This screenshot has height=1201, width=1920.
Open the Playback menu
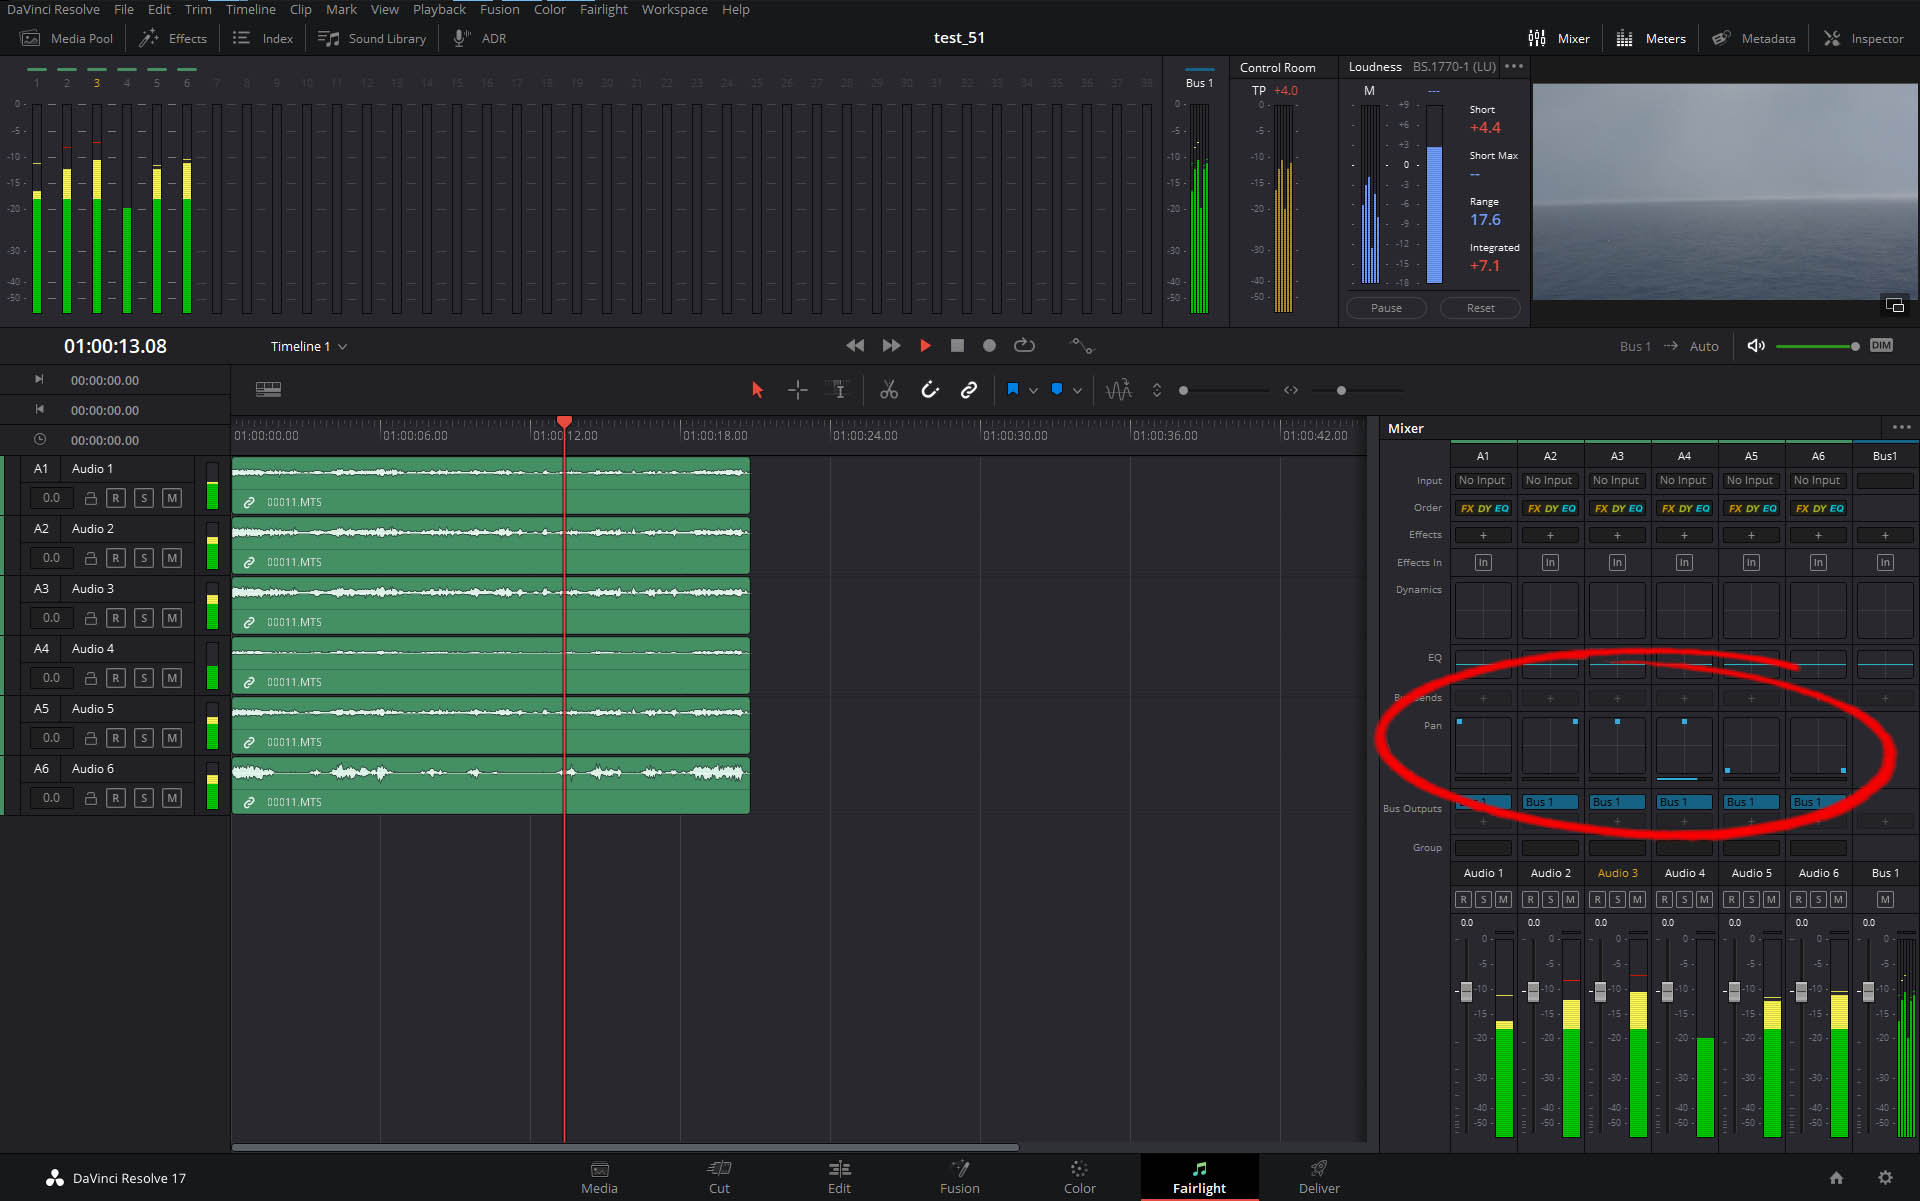439,9
